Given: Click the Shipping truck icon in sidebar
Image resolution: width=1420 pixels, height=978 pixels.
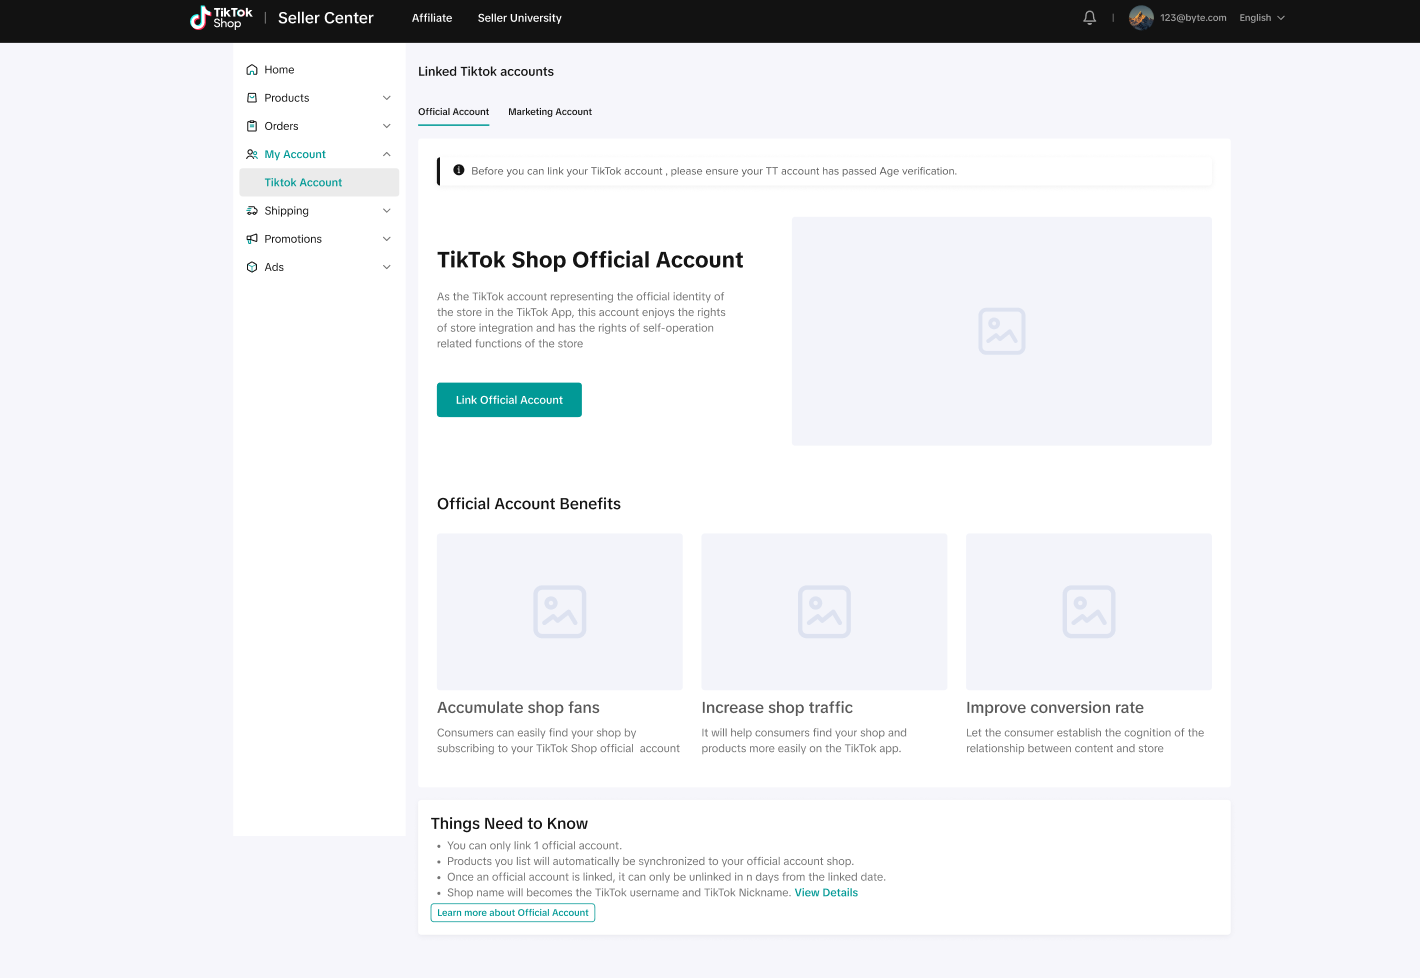Looking at the screenshot, I should 252,211.
